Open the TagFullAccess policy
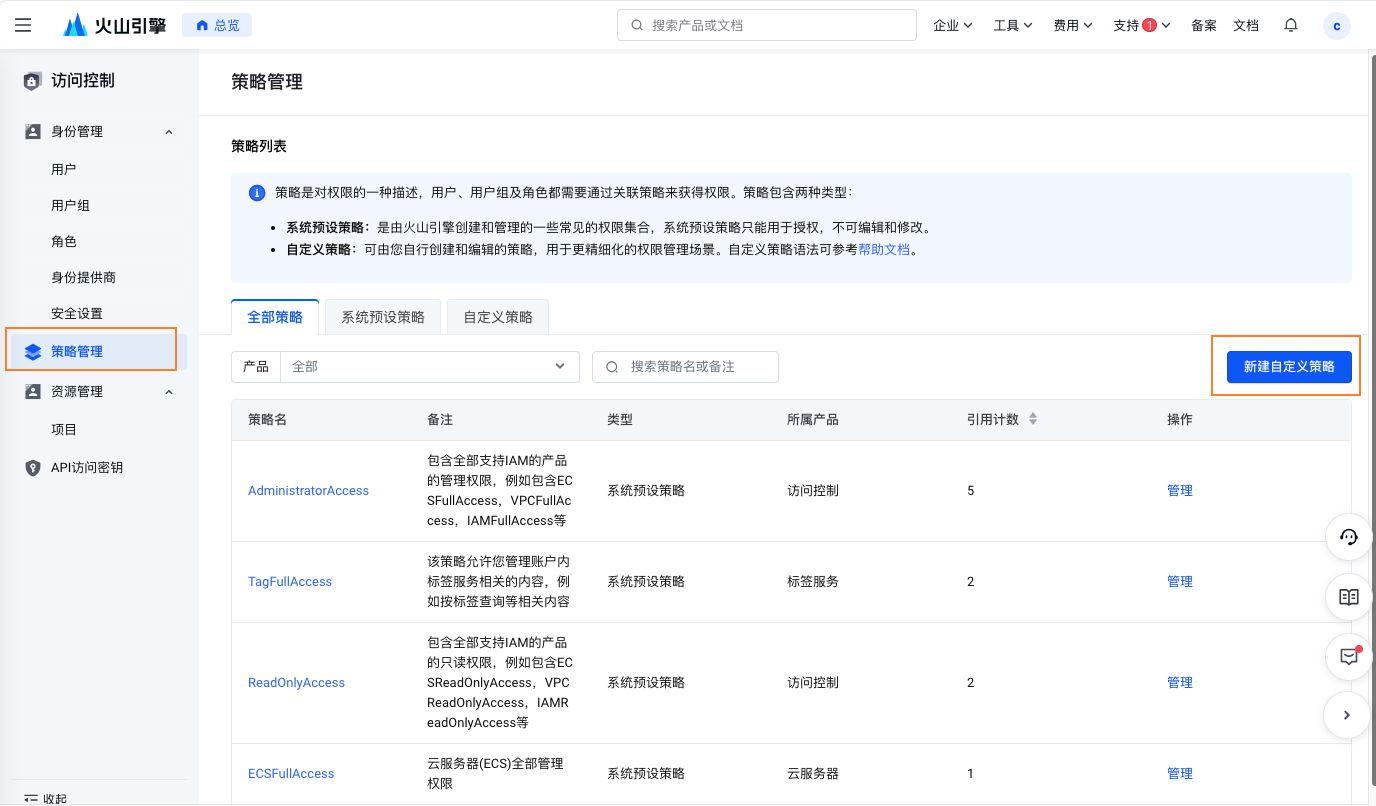 (x=290, y=582)
